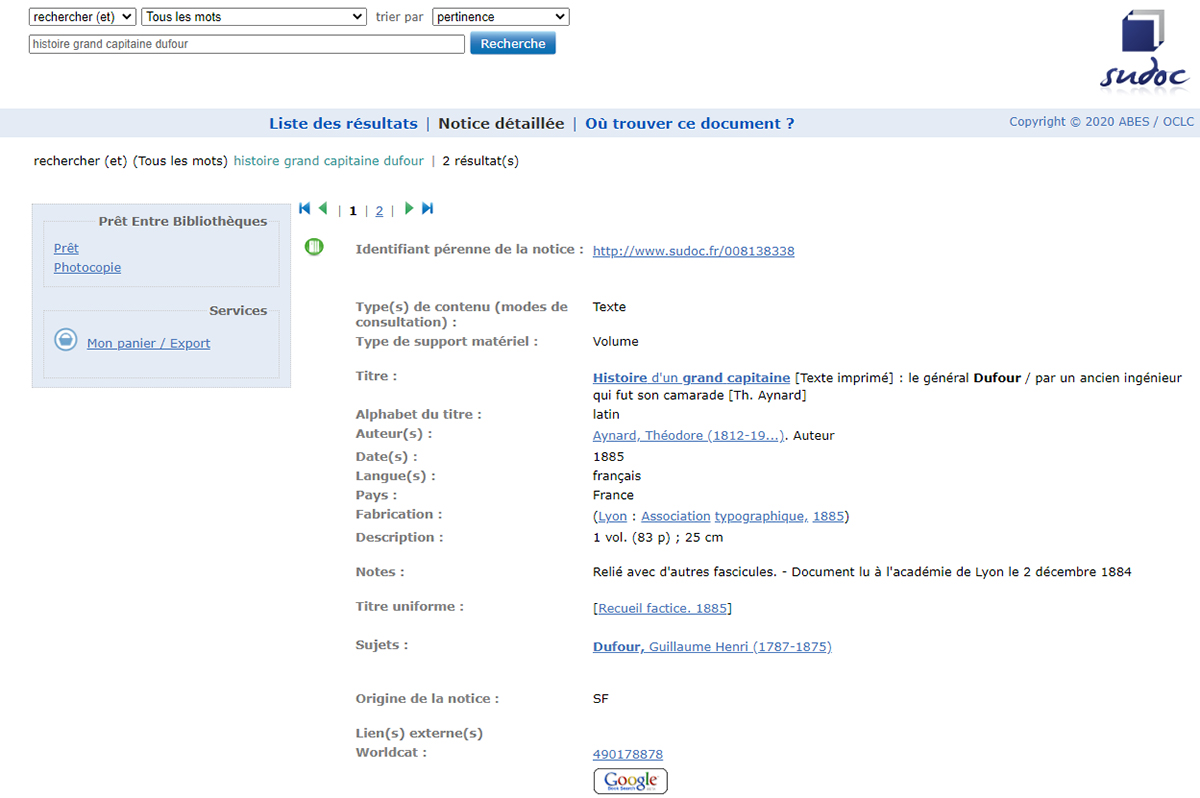The height and width of the screenshot is (798, 1200).
Task: Click the Recherche button
Action: 513,44
